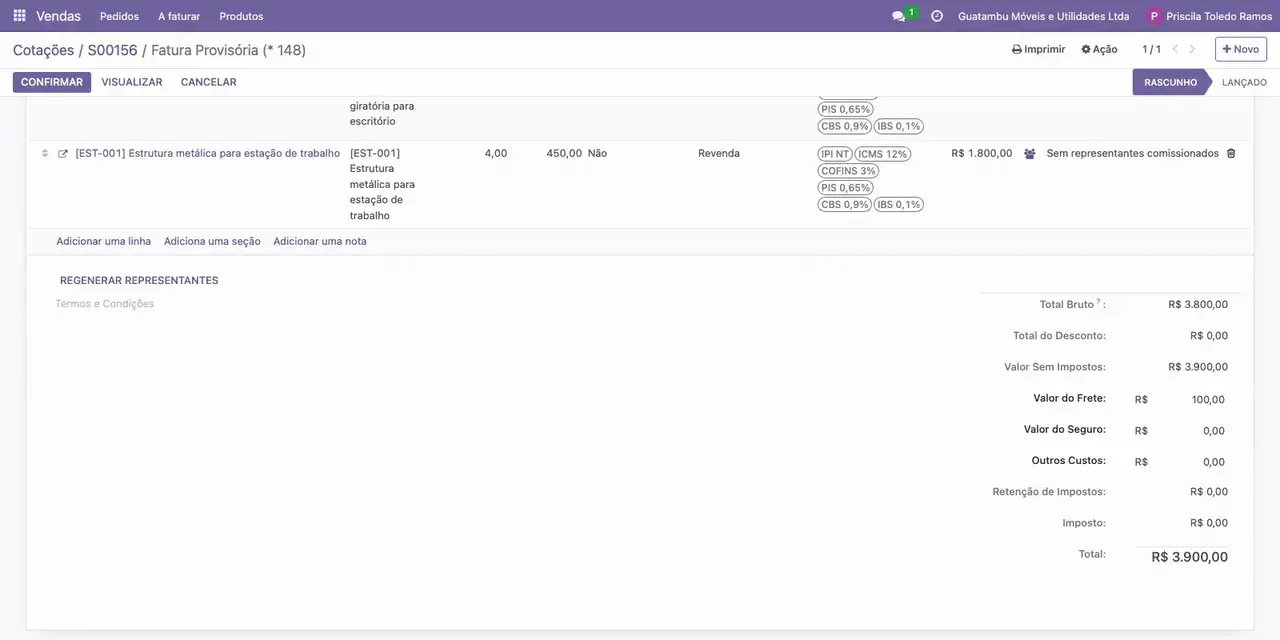The width and height of the screenshot is (1280, 640).
Task: Go to the previous record arrow
Action: click(1175, 49)
